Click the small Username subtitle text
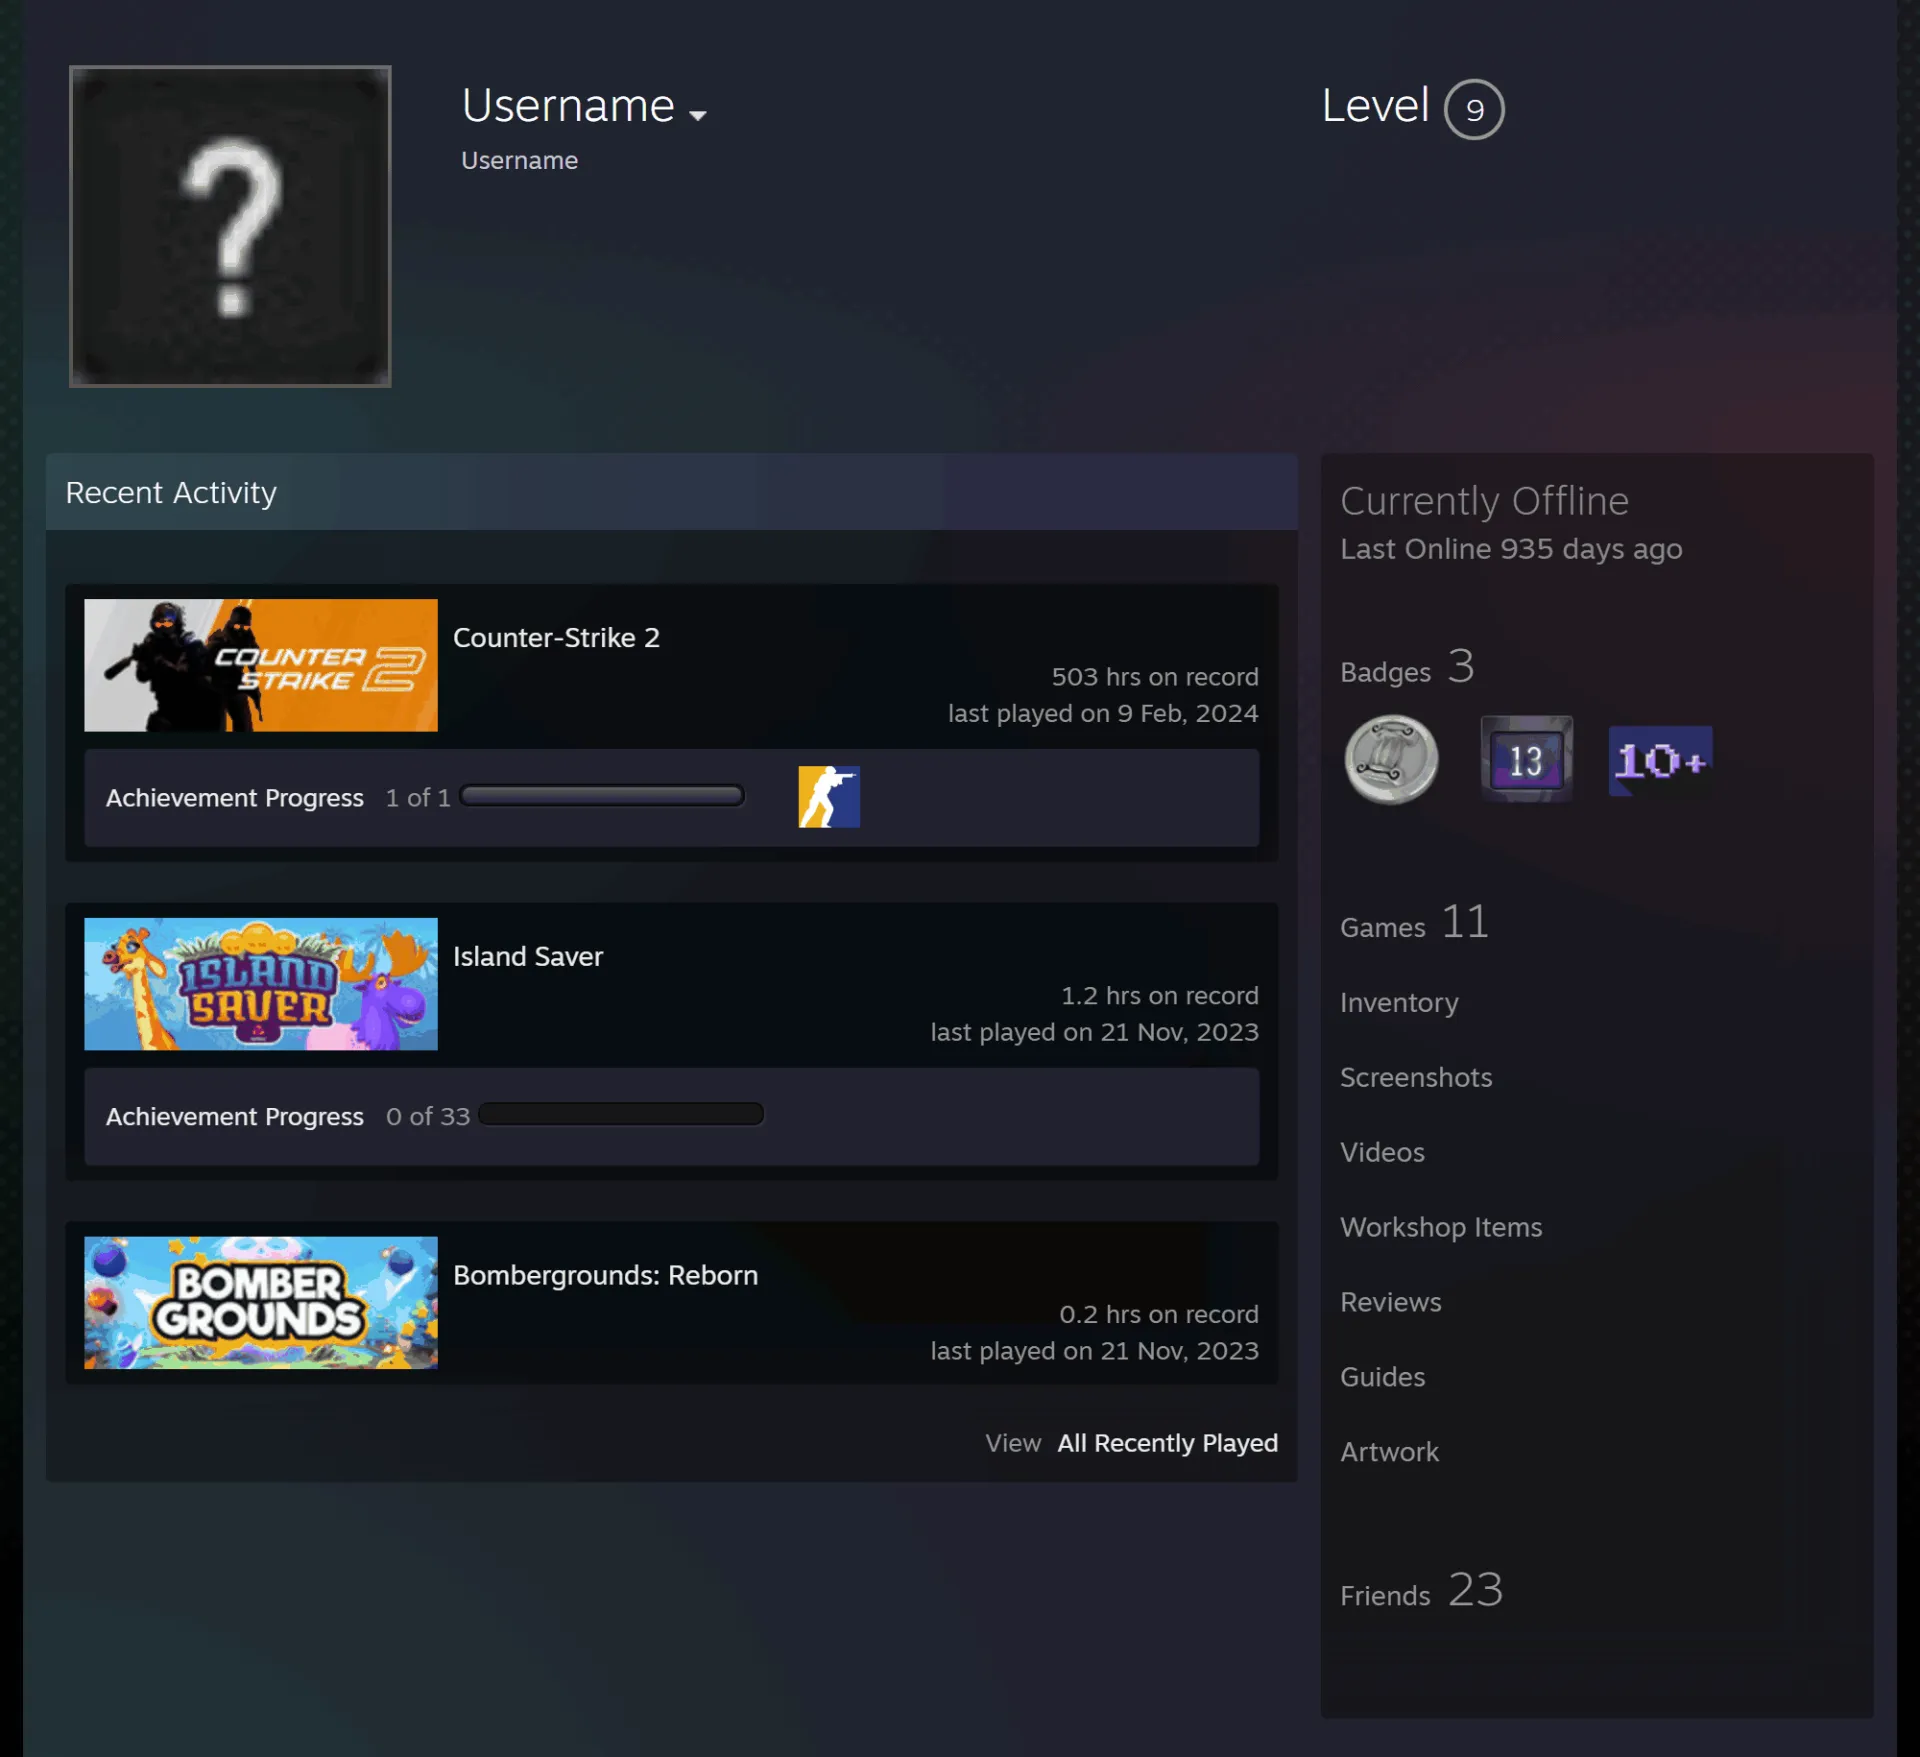The height and width of the screenshot is (1757, 1920). pos(519,160)
